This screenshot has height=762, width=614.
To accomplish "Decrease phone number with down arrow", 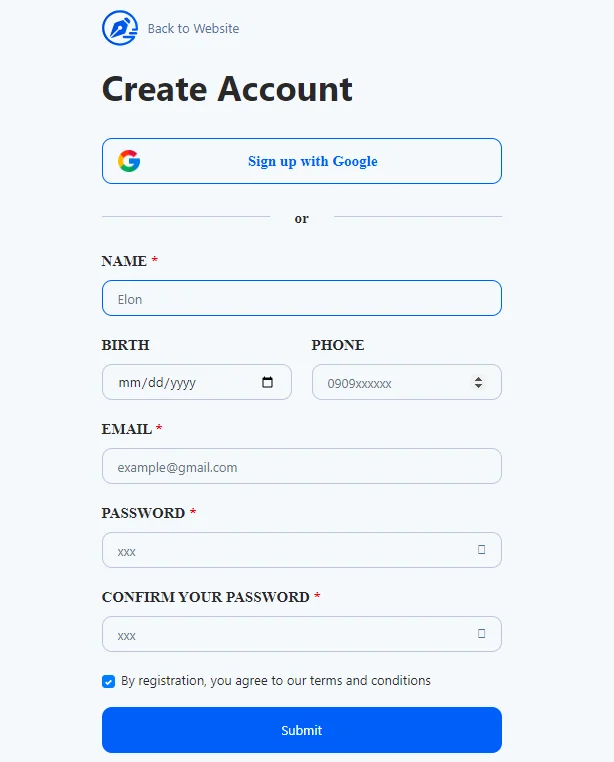I will [478, 387].
